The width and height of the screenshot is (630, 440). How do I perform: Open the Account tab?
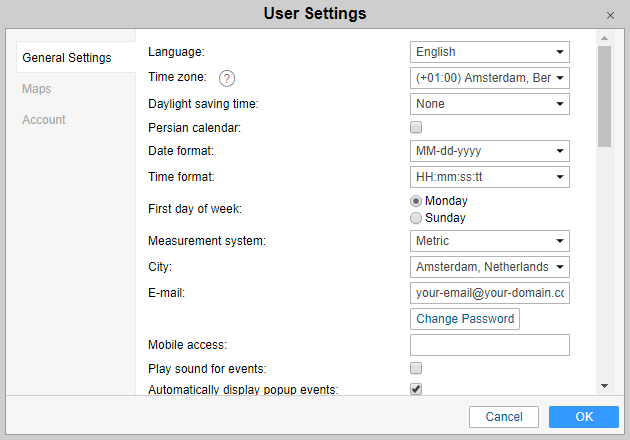[44, 120]
